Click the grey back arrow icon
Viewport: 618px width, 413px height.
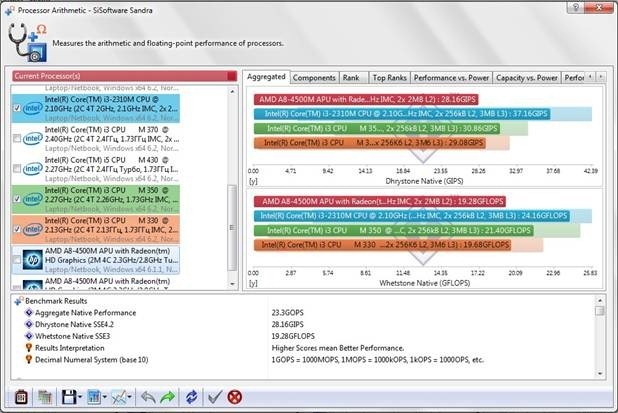pos(148,397)
